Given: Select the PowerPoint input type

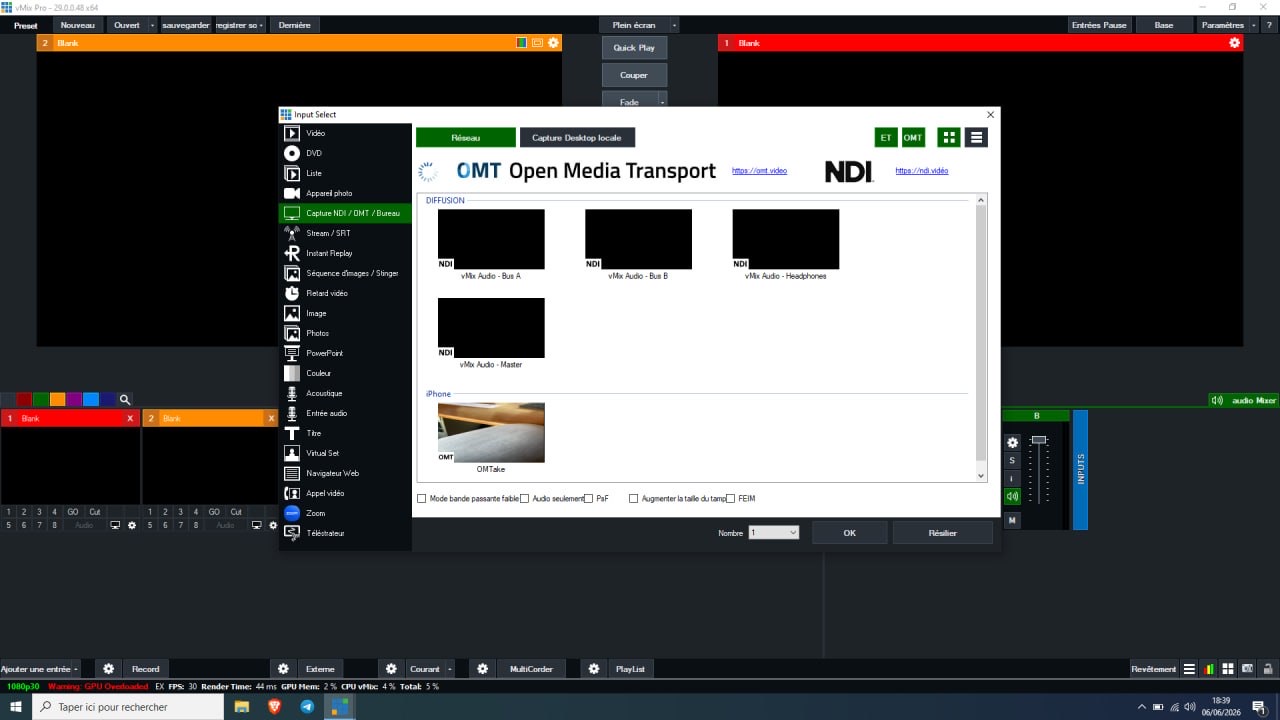Looking at the screenshot, I should pos(345,353).
